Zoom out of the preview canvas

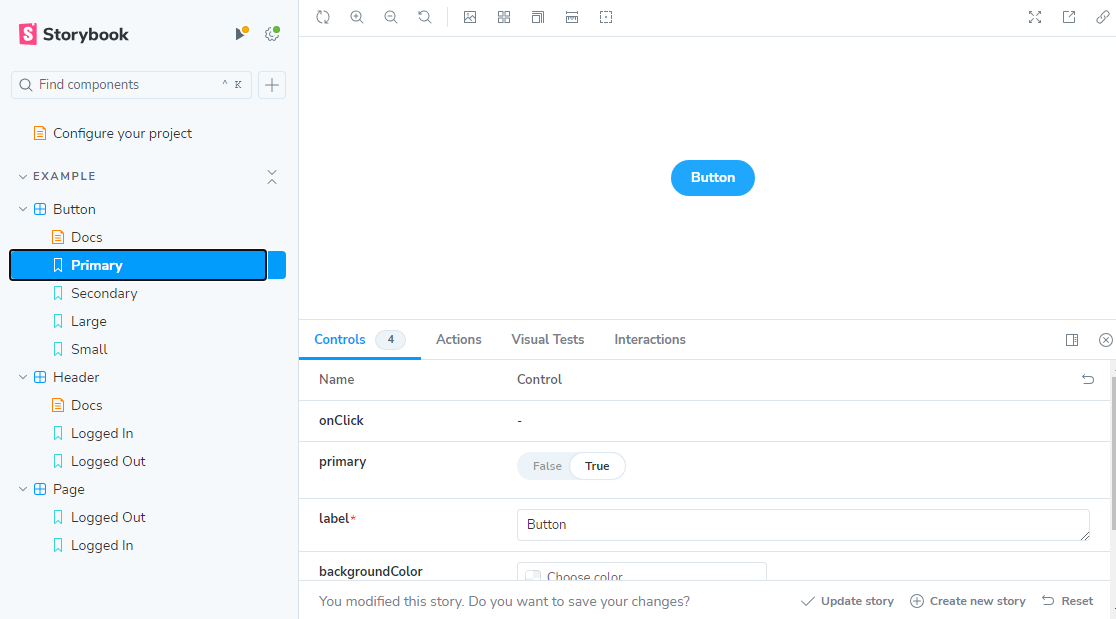[391, 17]
